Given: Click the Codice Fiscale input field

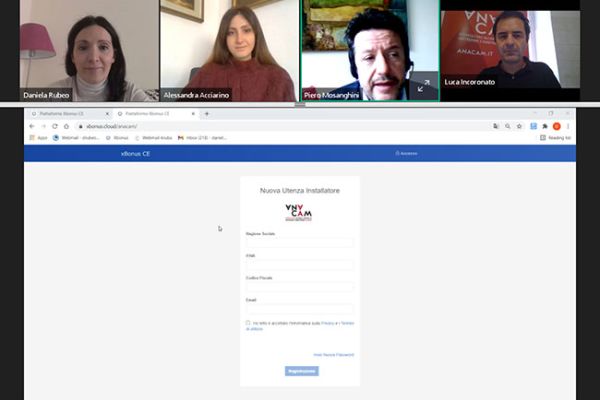Looking at the screenshot, I should 300,287.
